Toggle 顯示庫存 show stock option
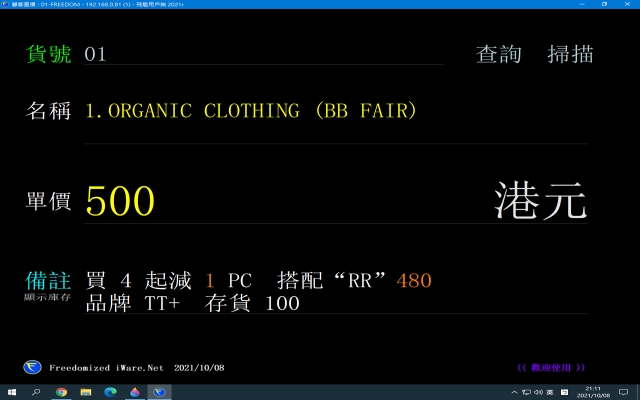 tap(47, 298)
